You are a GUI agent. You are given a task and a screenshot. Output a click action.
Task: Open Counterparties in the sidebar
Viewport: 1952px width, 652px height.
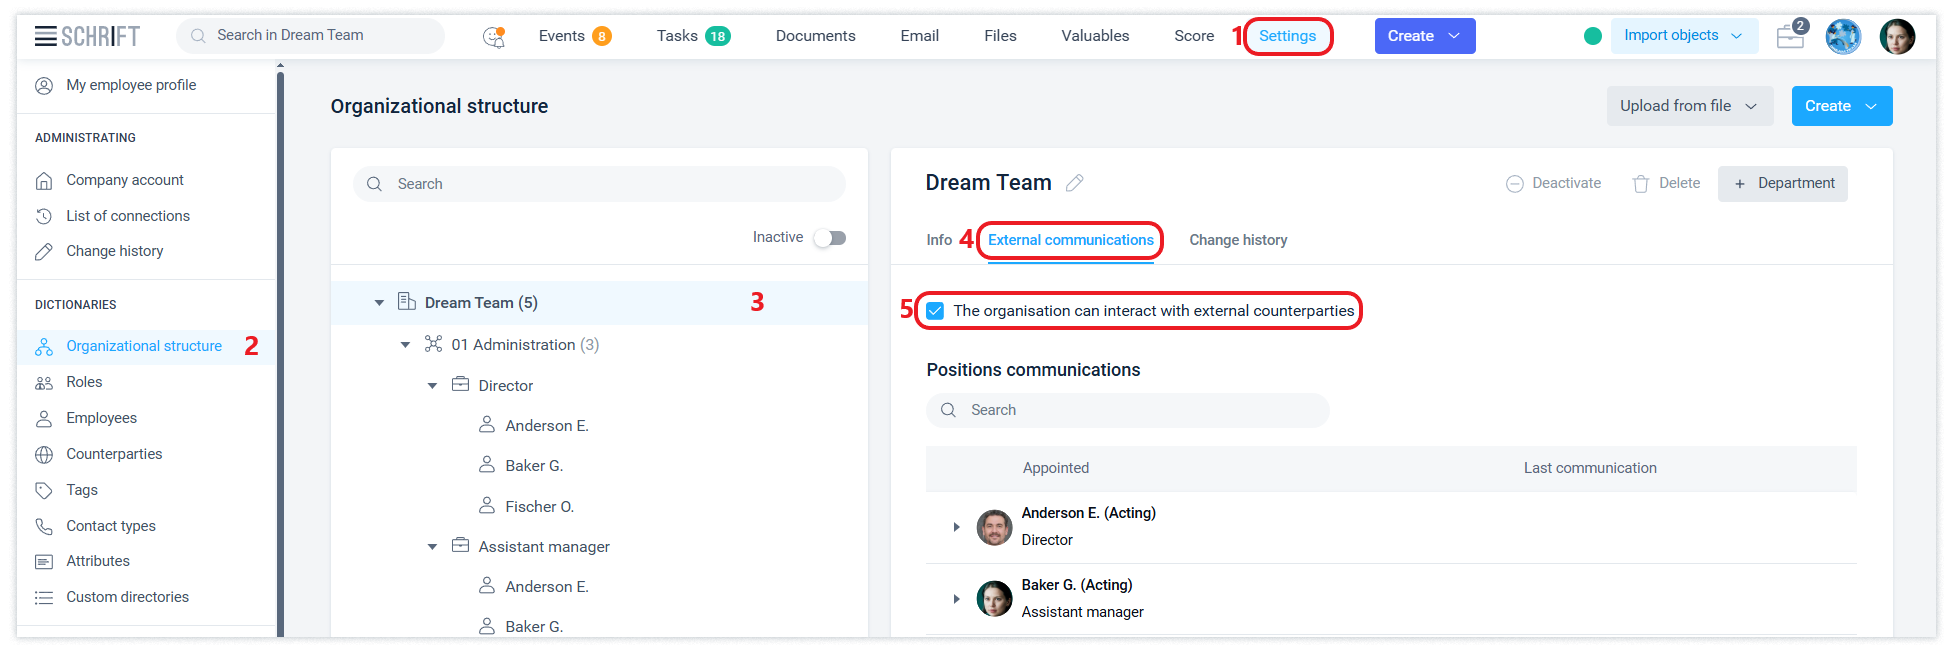pyautogui.click(x=114, y=454)
